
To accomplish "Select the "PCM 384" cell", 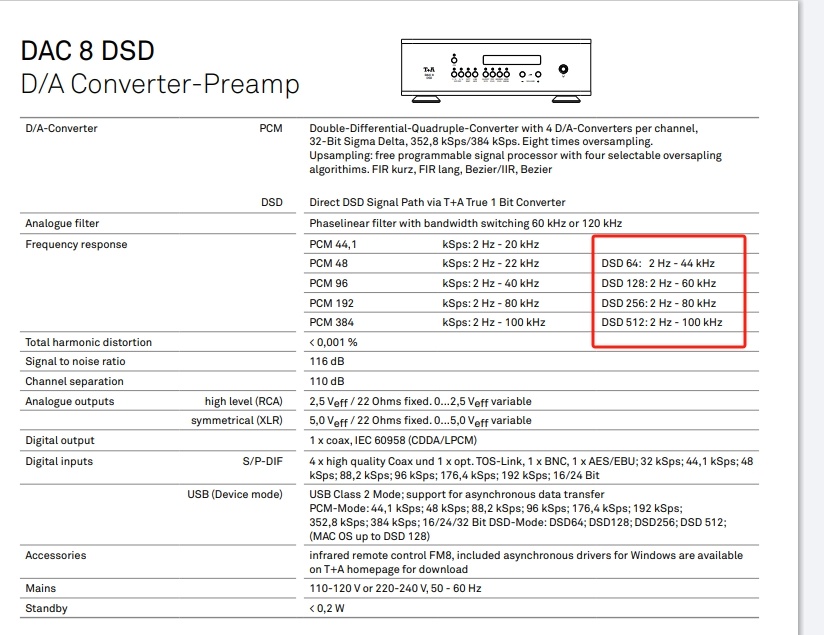I will click(x=332, y=322).
